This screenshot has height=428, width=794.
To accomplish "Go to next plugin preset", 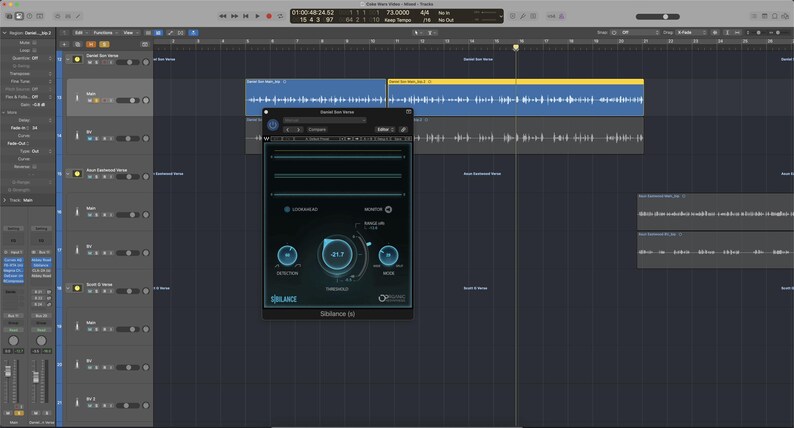I will [x=298, y=130].
